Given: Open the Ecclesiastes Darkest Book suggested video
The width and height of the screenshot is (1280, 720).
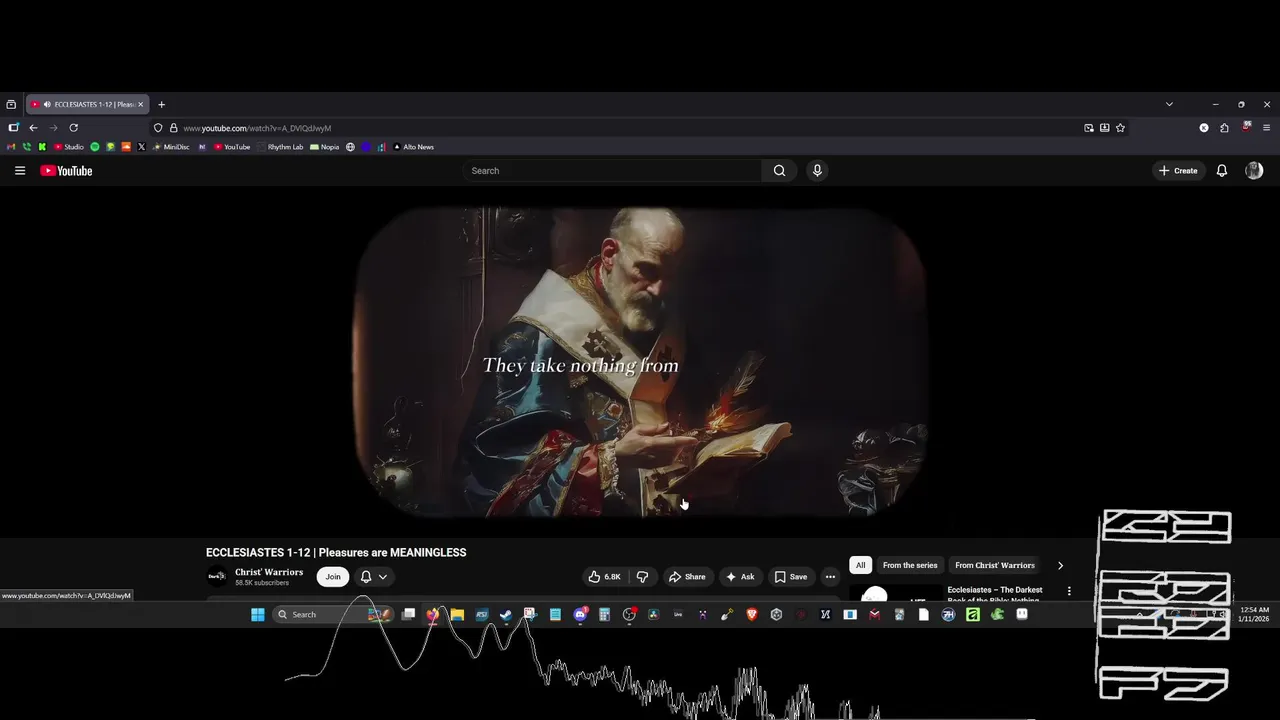Looking at the screenshot, I should coord(995,594).
